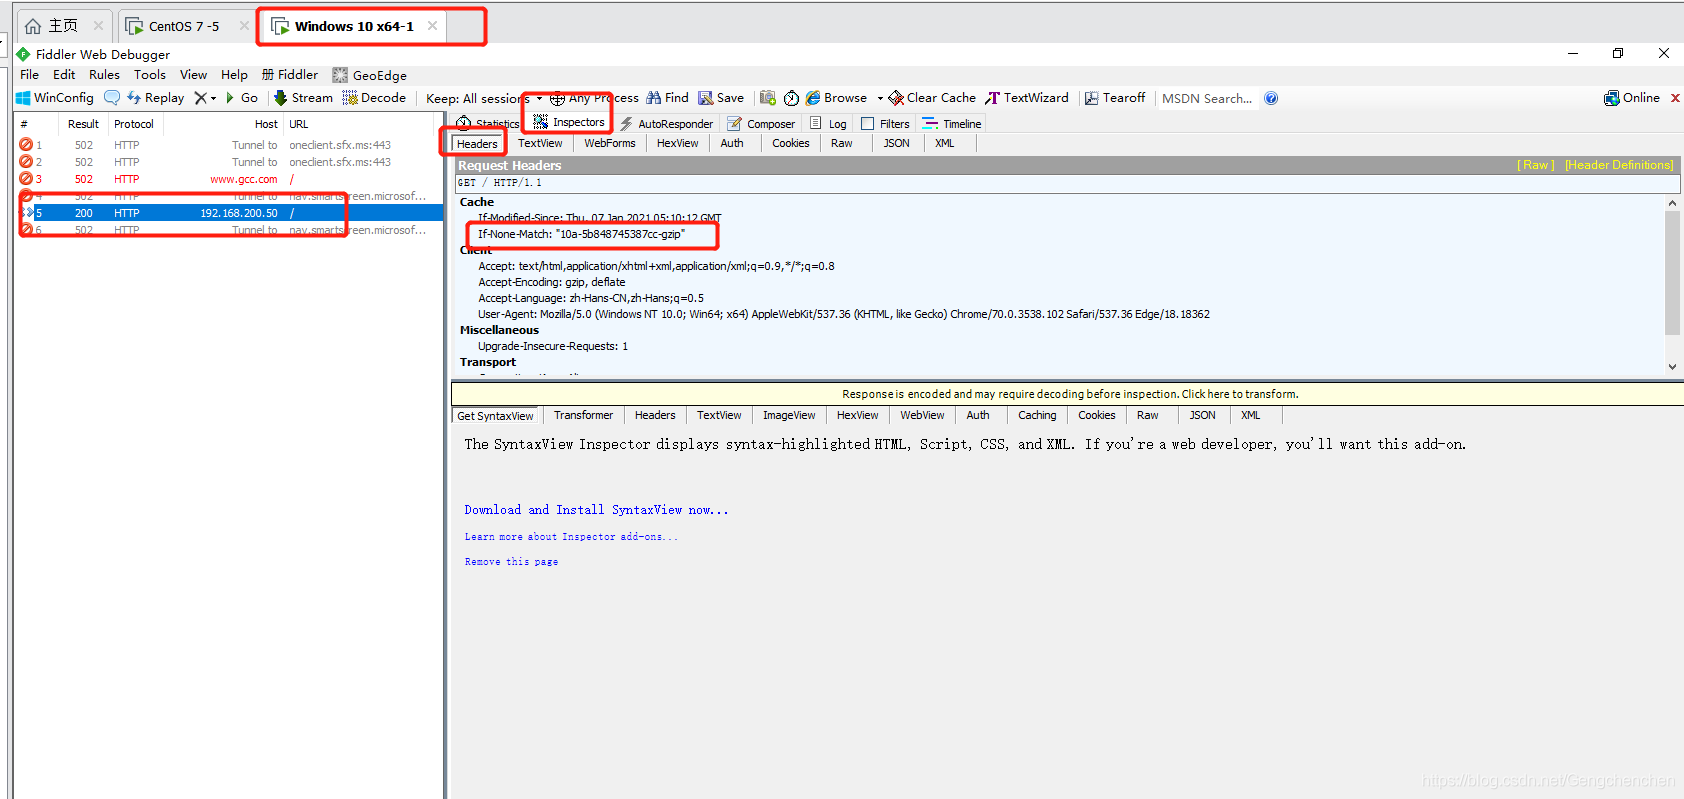Open the Help menu

tap(234, 75)
